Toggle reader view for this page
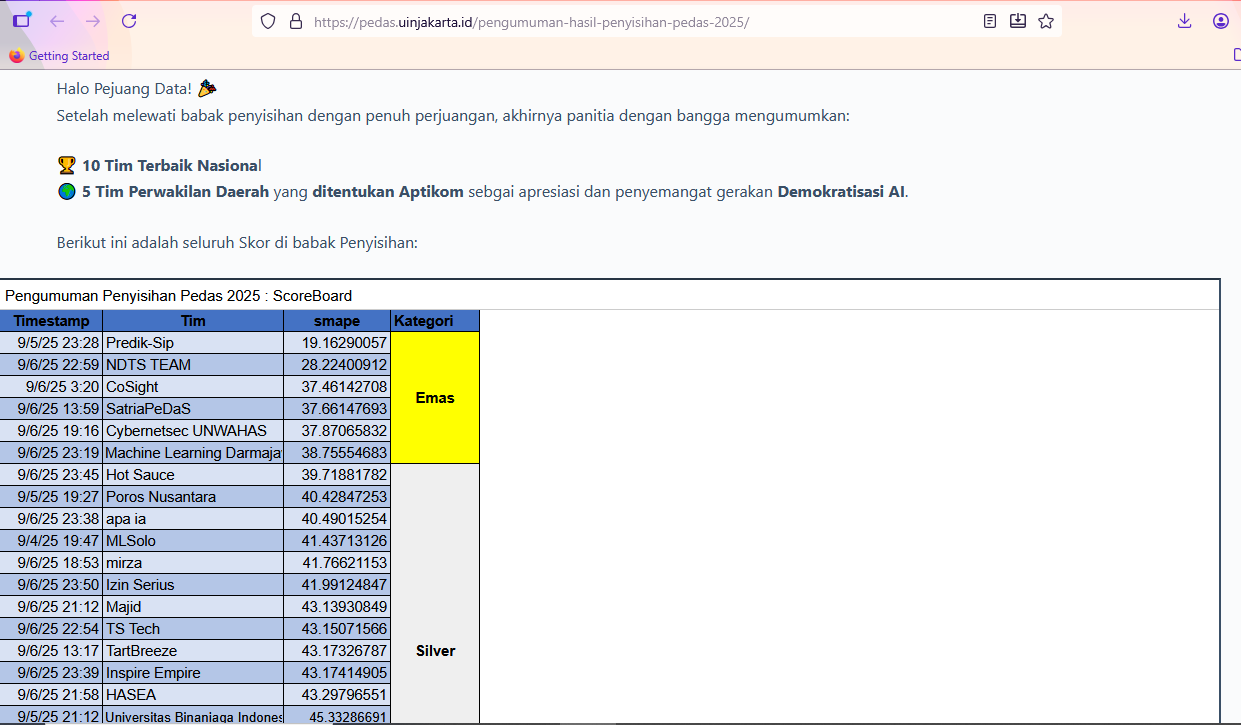 (x=990, y=21)
